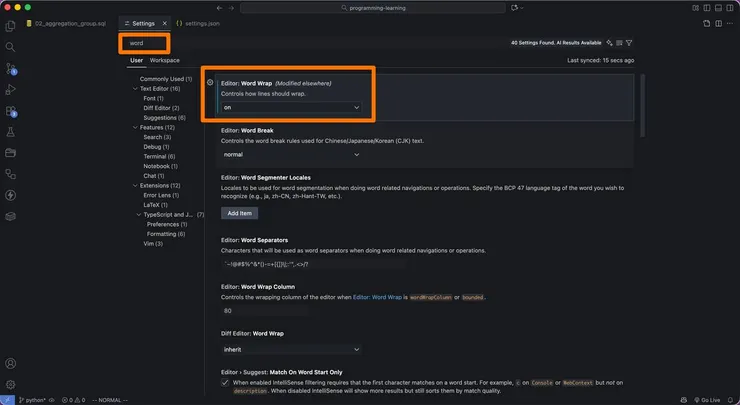
Task: Collapse the Text Editor tree section
Action: click(135, 89)
